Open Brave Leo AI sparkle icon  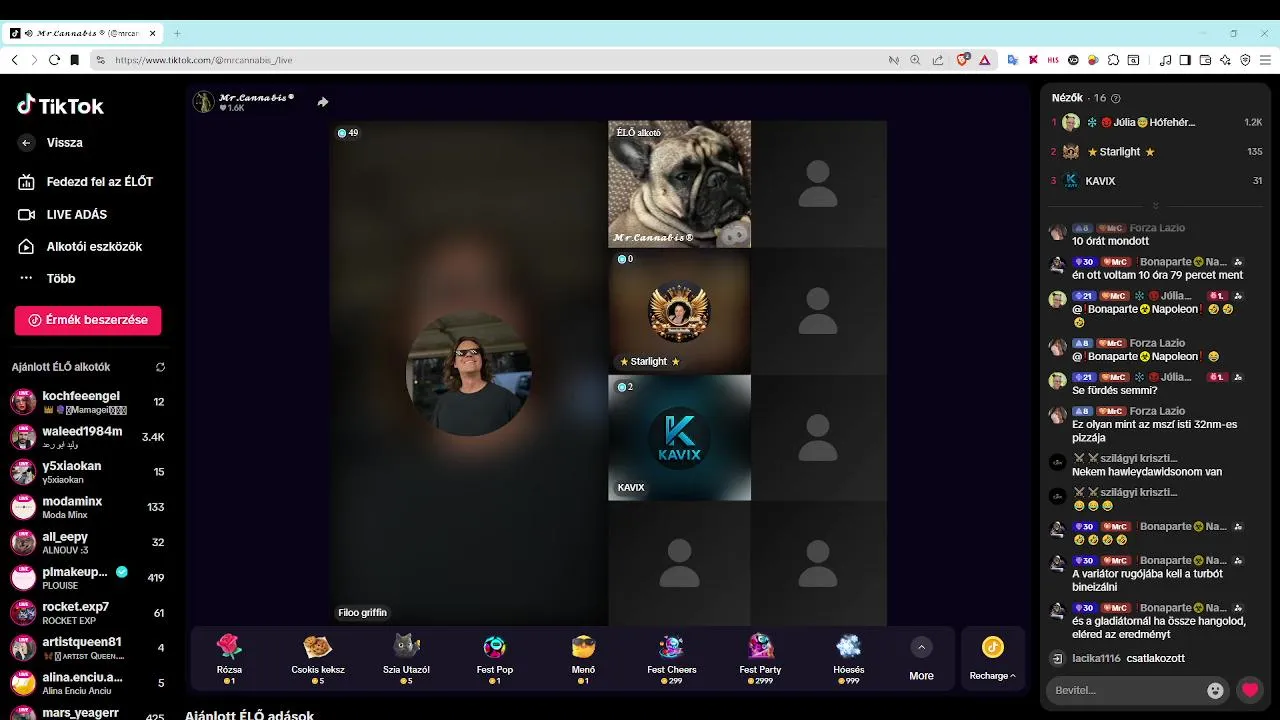point(1225,60)
